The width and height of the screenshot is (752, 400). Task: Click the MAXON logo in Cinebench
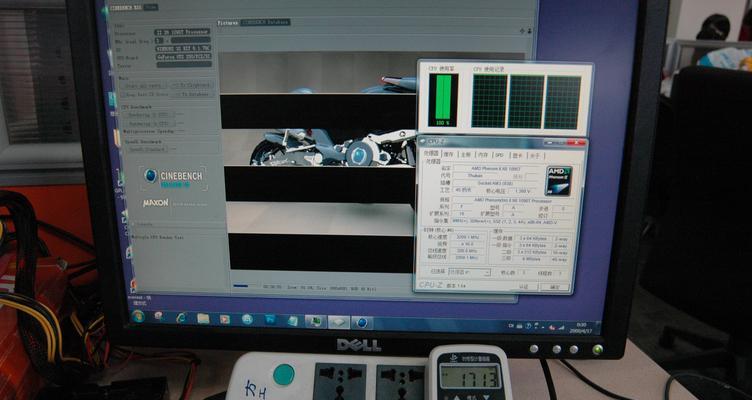[x=156, y=202]
